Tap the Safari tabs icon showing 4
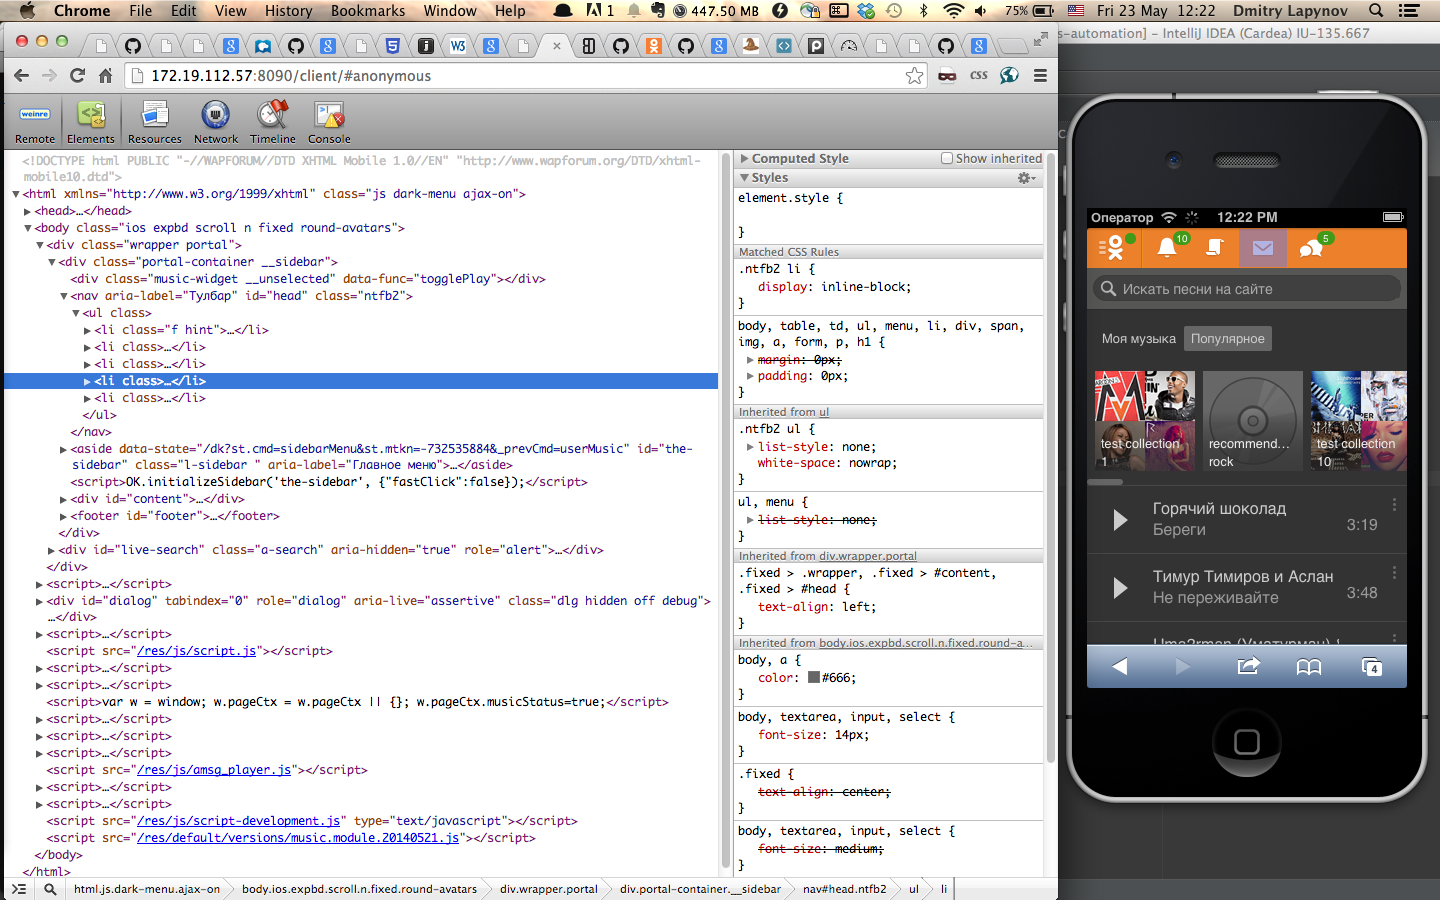1440x900 pixels. point(1372,667)
